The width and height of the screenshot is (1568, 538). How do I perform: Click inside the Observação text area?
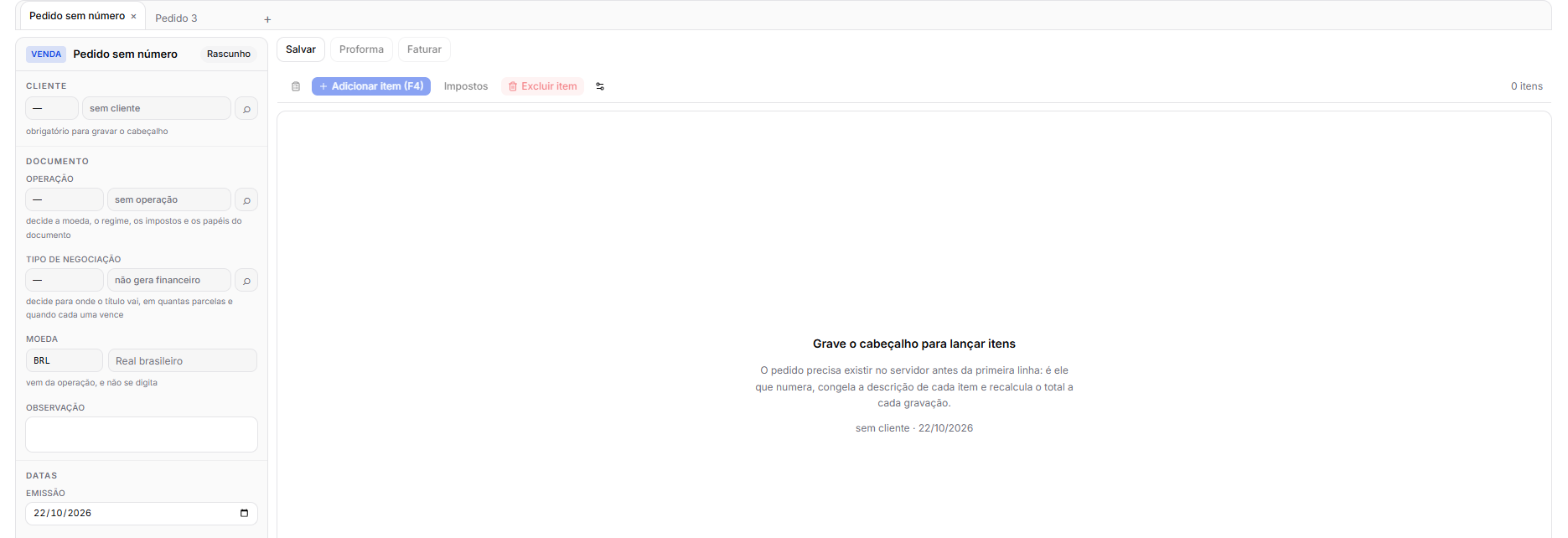click(142, 435)
